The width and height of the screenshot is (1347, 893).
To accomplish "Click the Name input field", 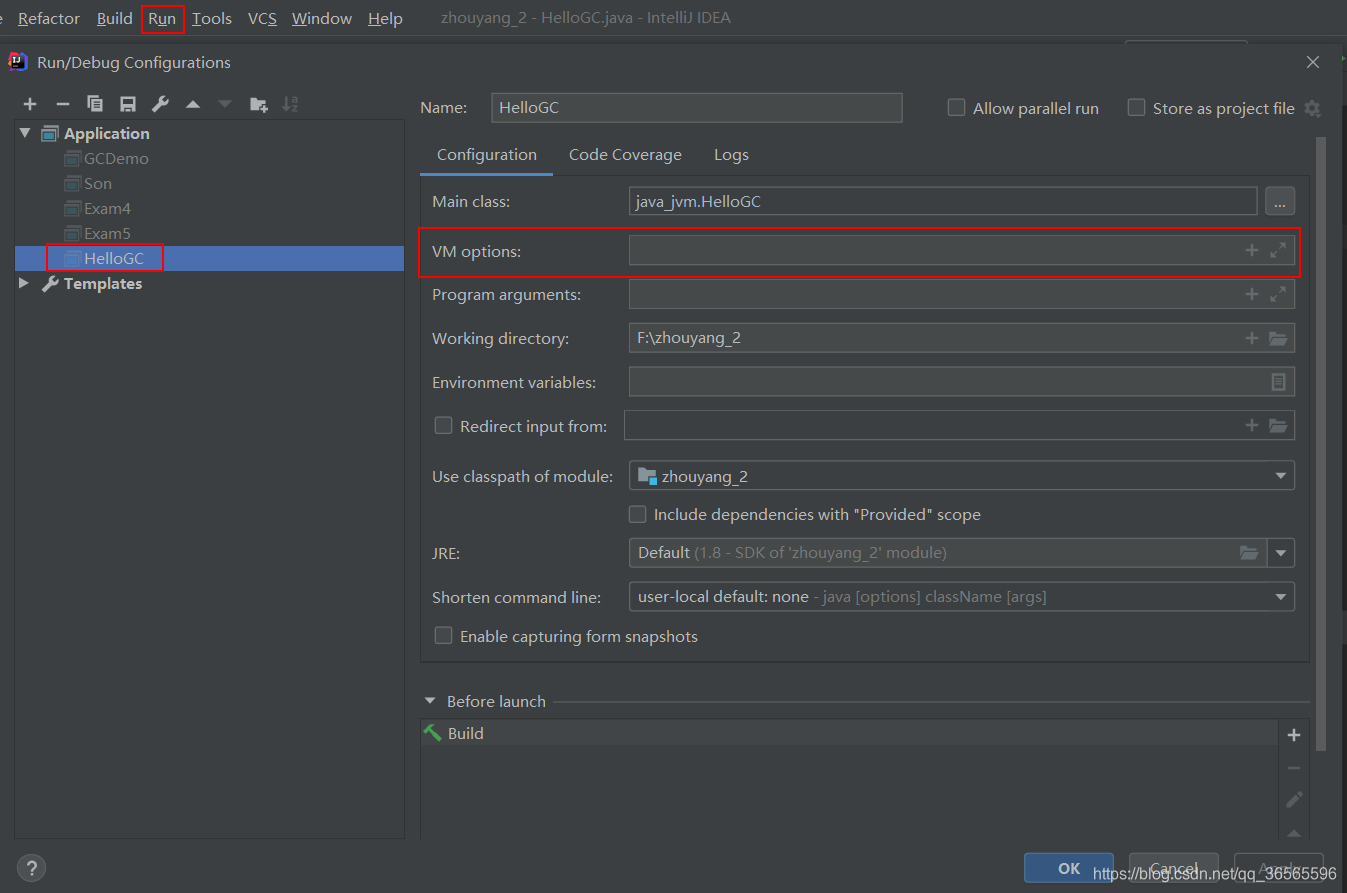I will pyautogui.click(x=697, y=108).
